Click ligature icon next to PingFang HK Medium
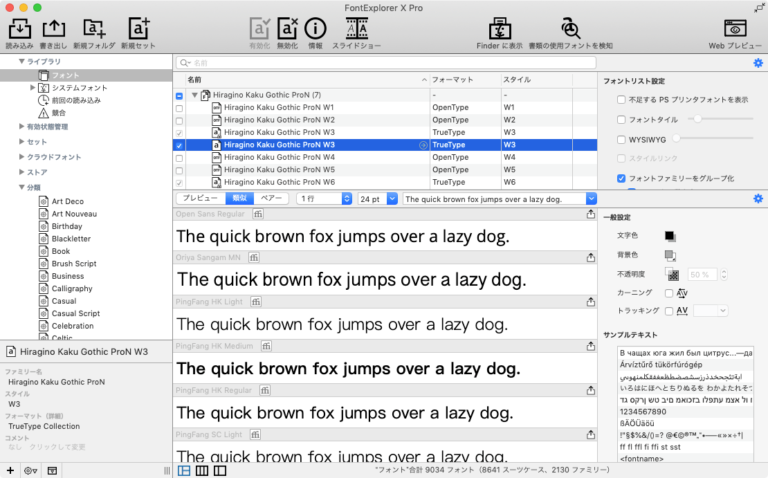 click(266, 346)
